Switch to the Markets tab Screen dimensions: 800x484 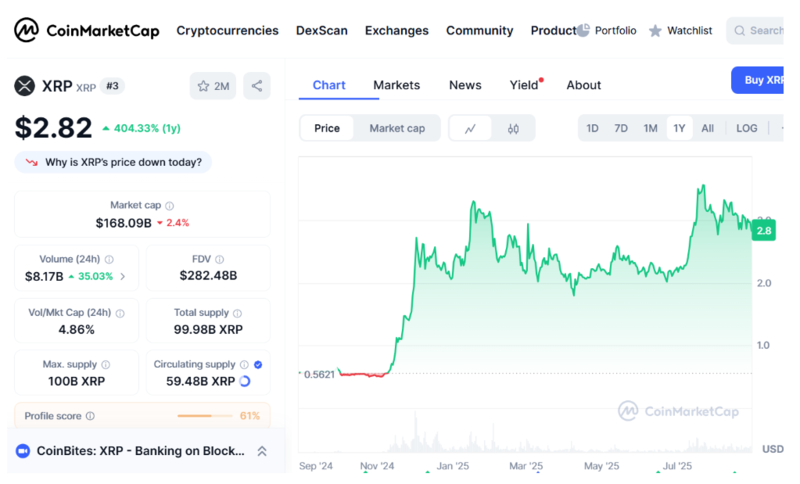pyautogui.click(x=396, y=85)
